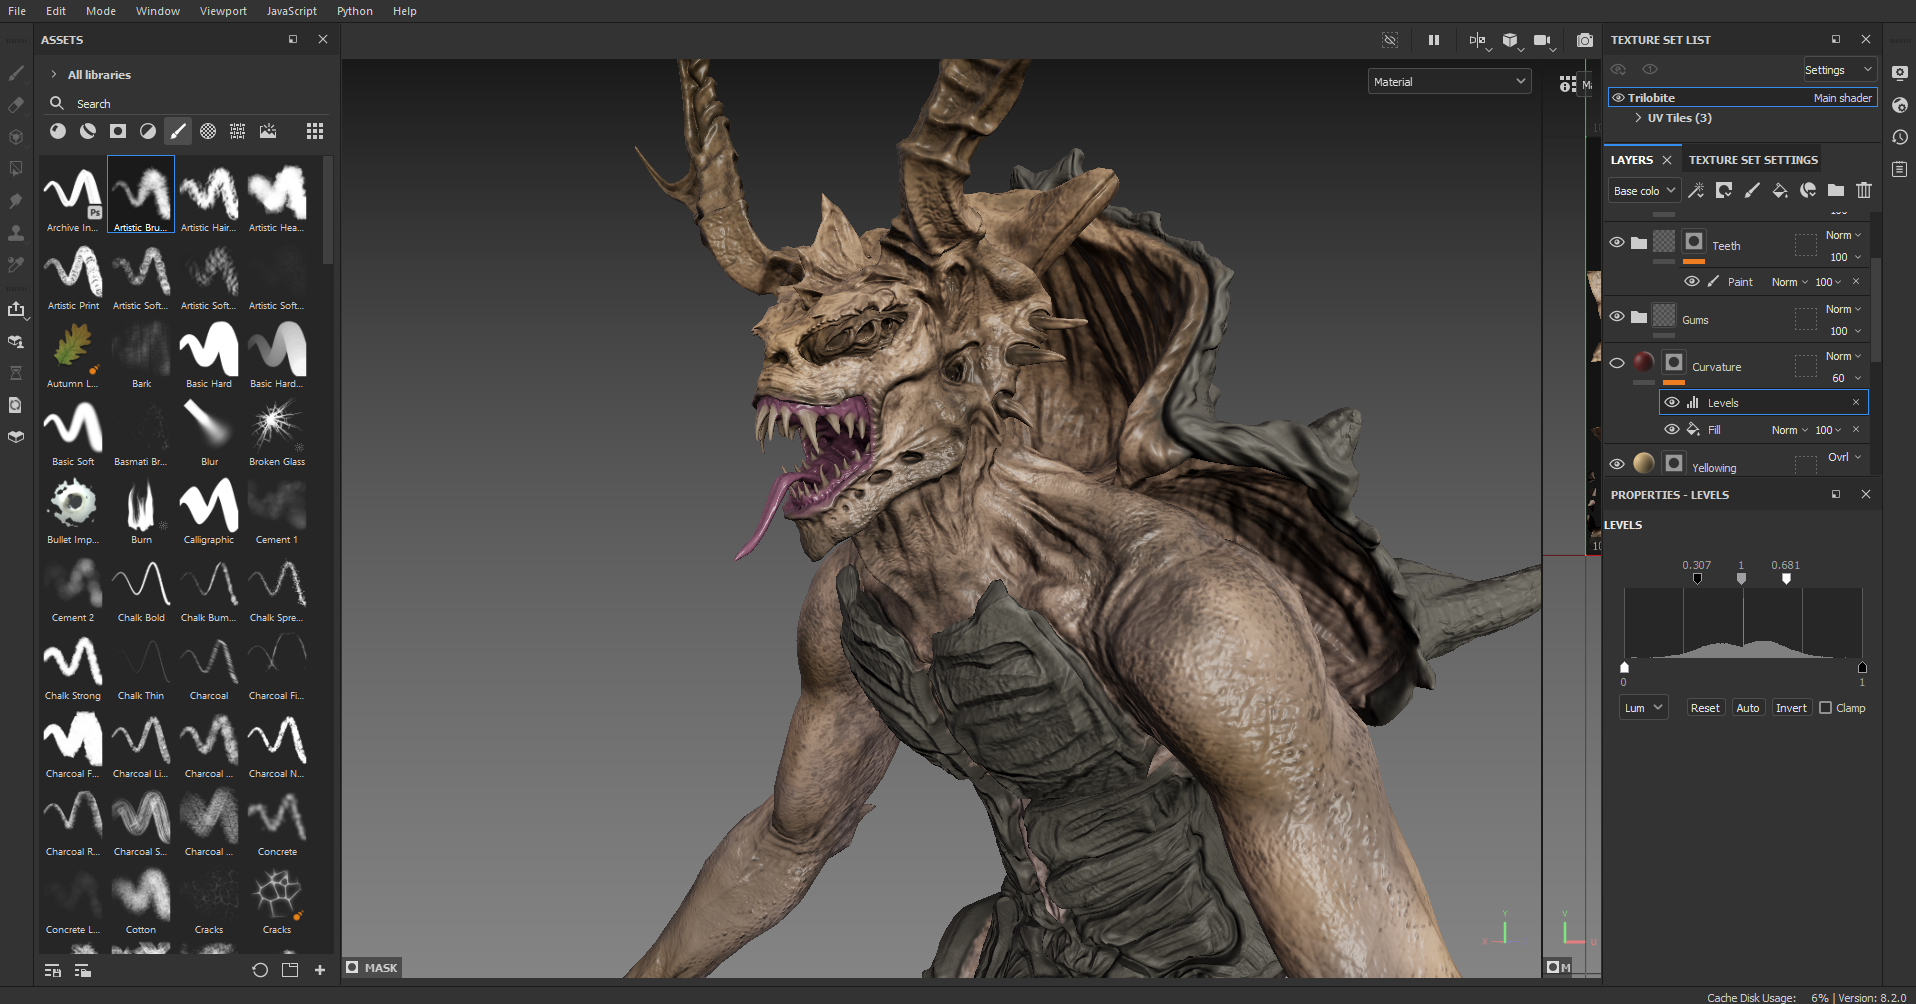Click the Invert button in Levels

(1790, 708)
